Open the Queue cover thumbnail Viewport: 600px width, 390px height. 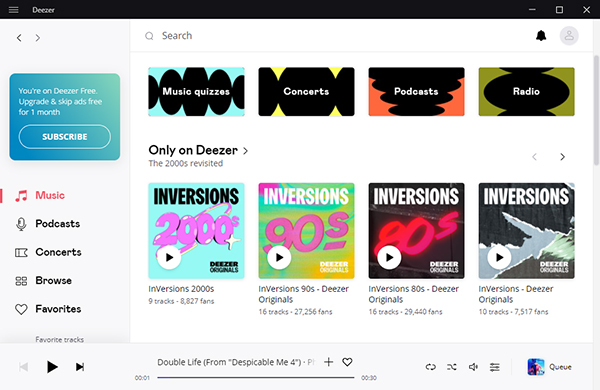(536, 367)
